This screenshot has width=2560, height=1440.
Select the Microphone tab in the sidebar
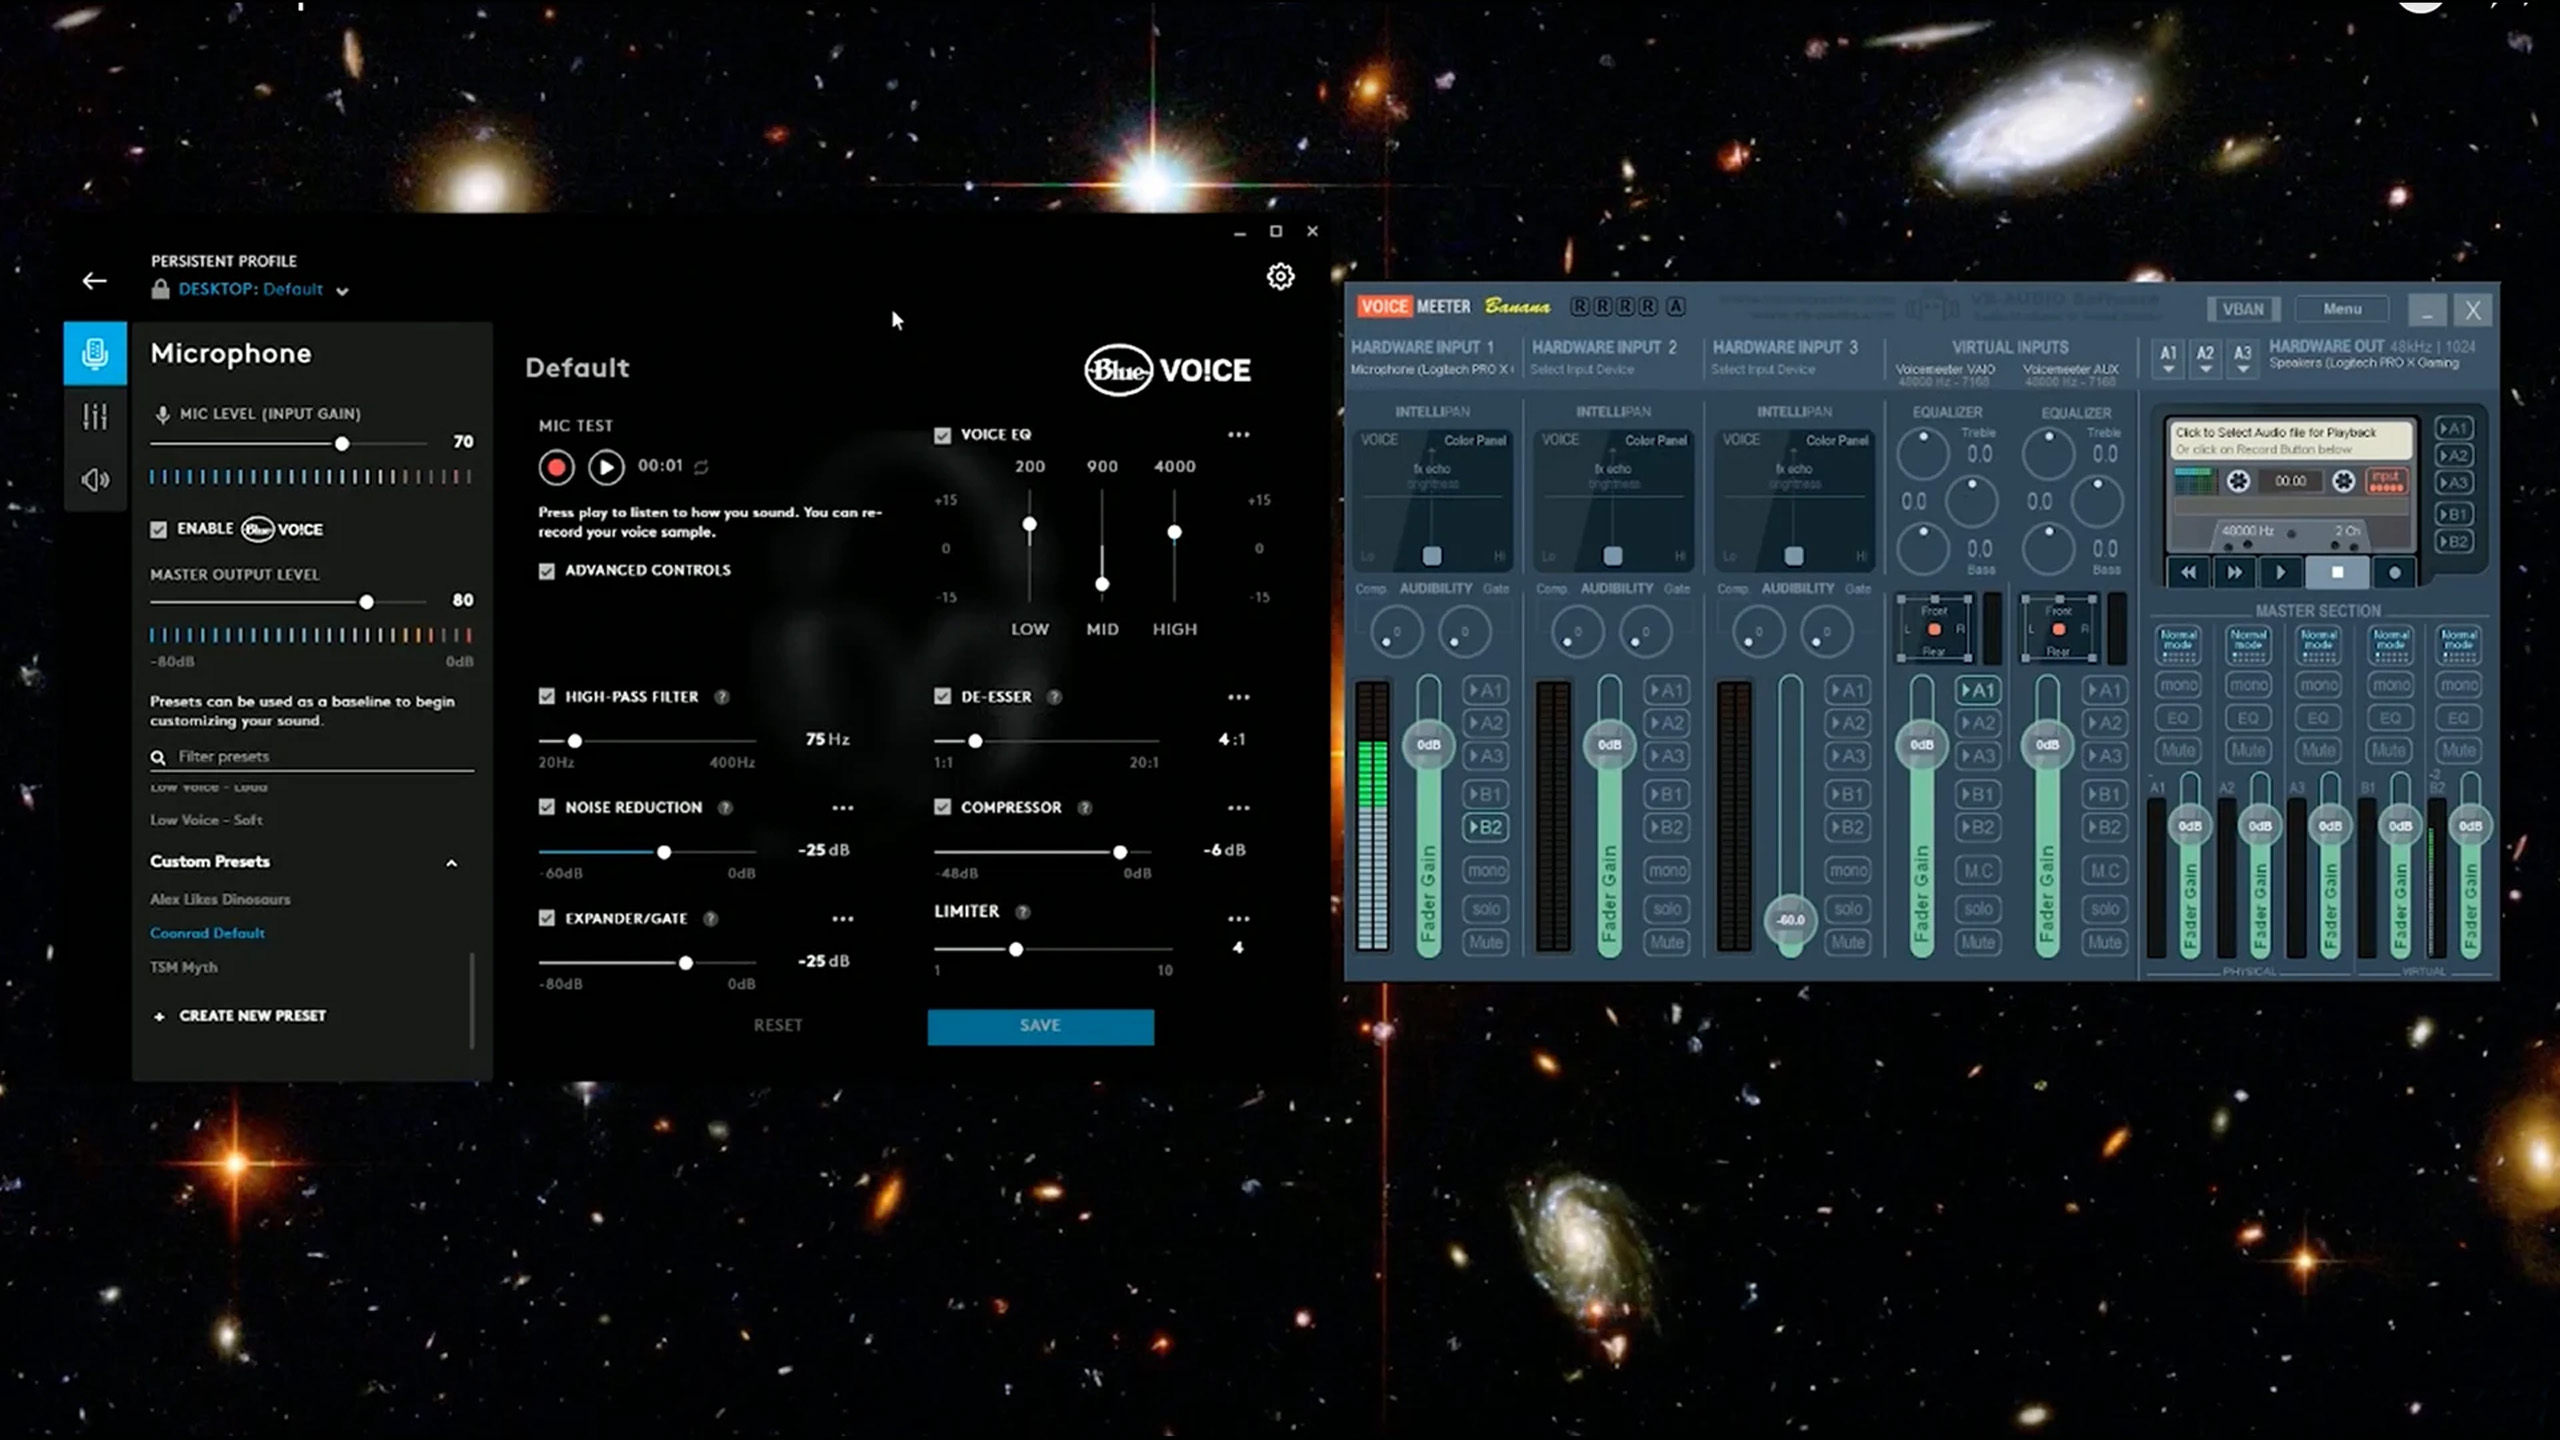tap(95, 353)
